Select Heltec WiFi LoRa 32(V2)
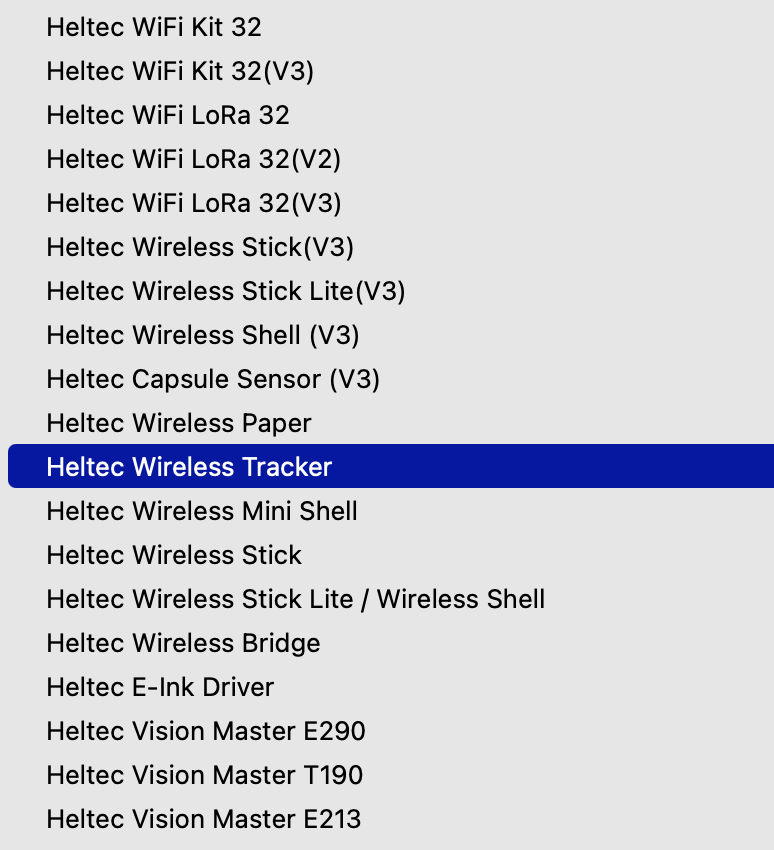774x850 pixels. tap(194, 159)
